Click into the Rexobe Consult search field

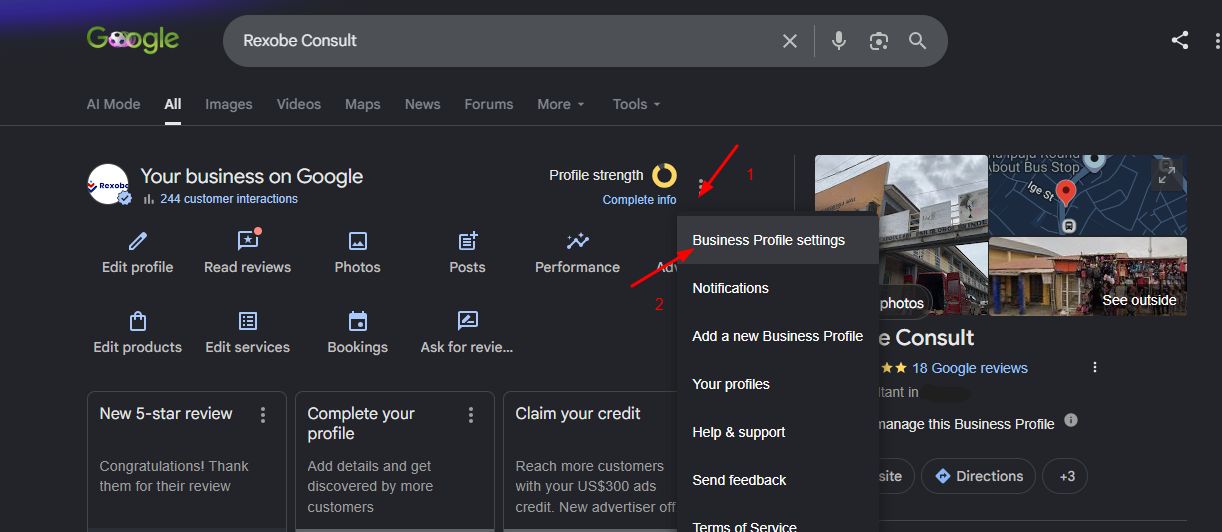click(500, 41)
